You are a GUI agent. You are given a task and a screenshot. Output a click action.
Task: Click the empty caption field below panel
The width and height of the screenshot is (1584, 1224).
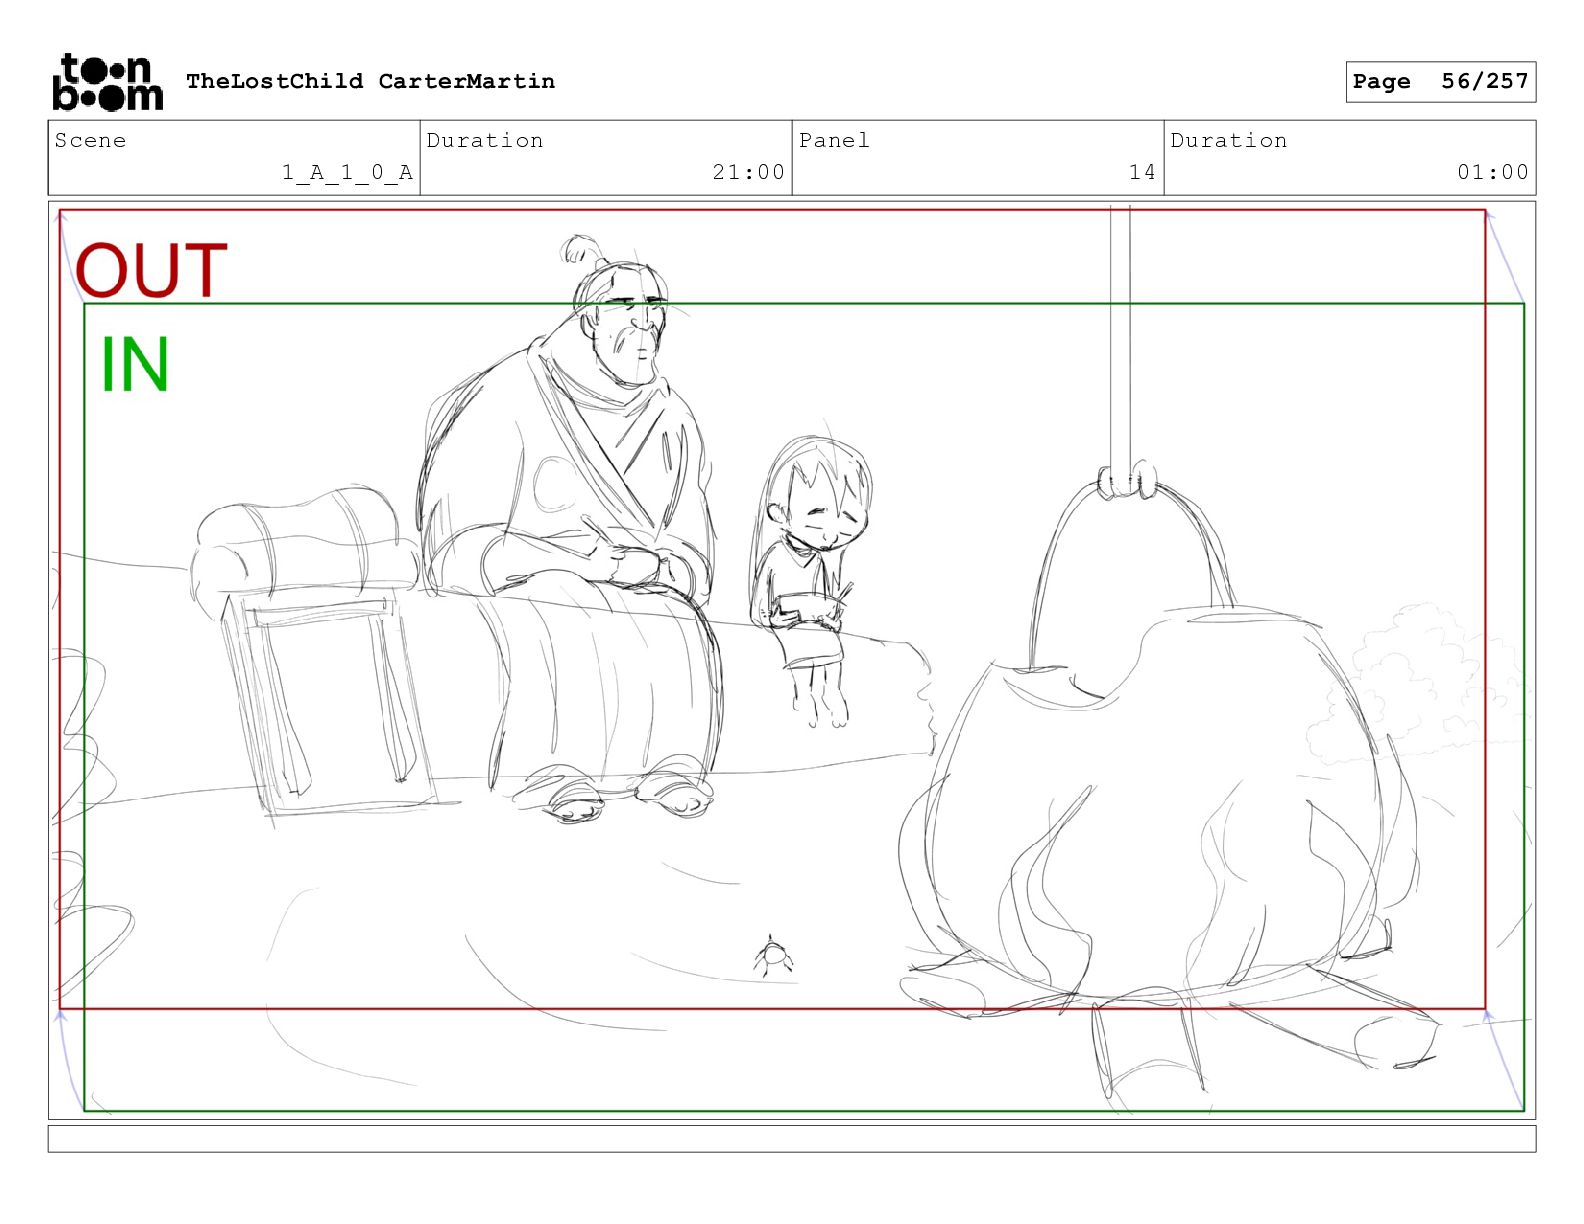point(792,1138)
